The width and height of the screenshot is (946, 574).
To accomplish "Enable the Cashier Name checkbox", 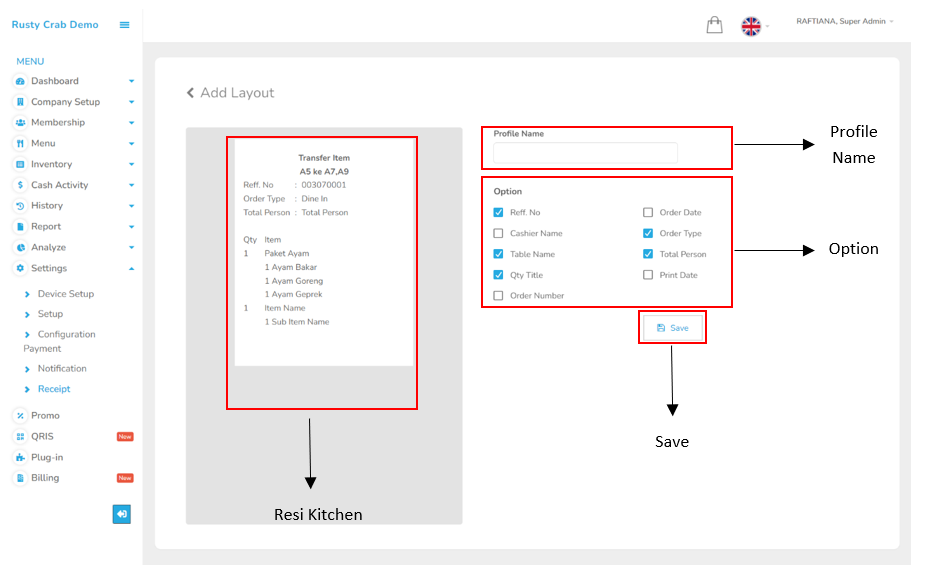I will click(499, 234).
